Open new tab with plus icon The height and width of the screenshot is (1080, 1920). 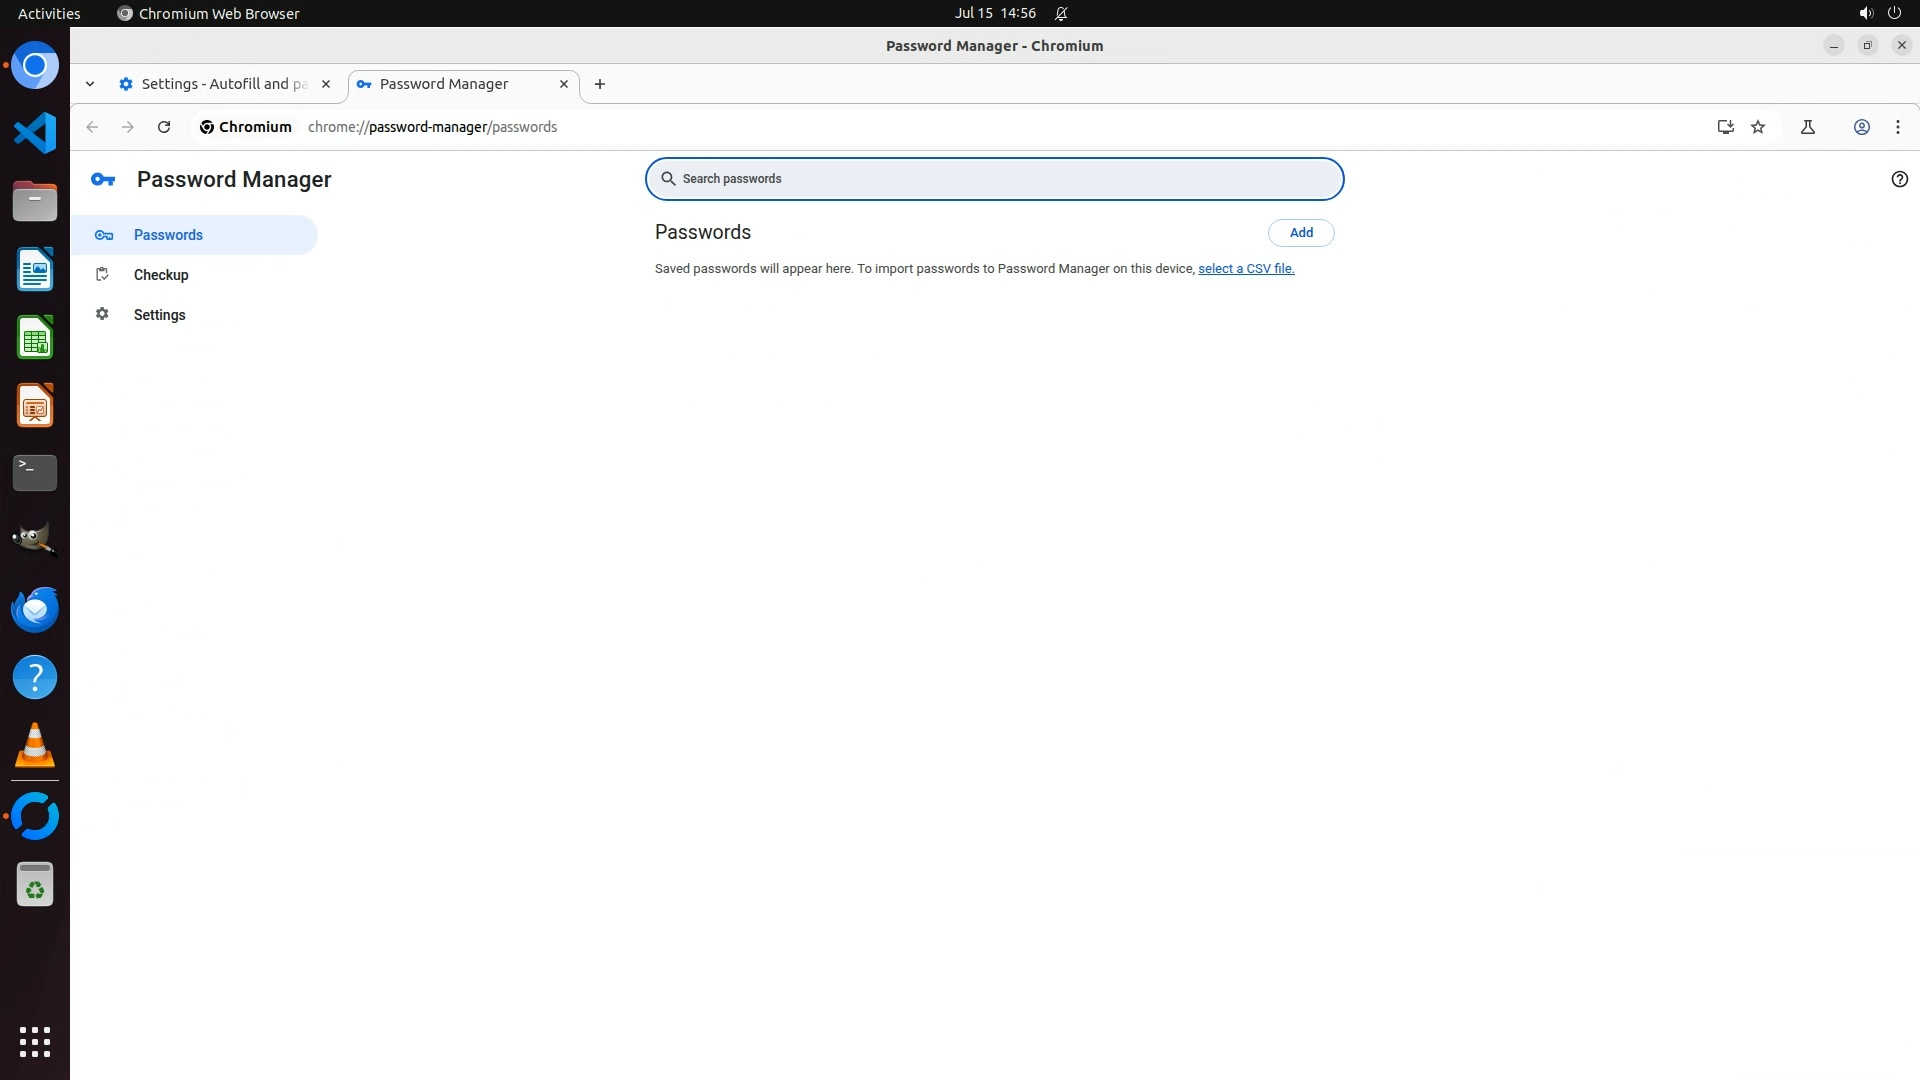click(x=600, y=84)
